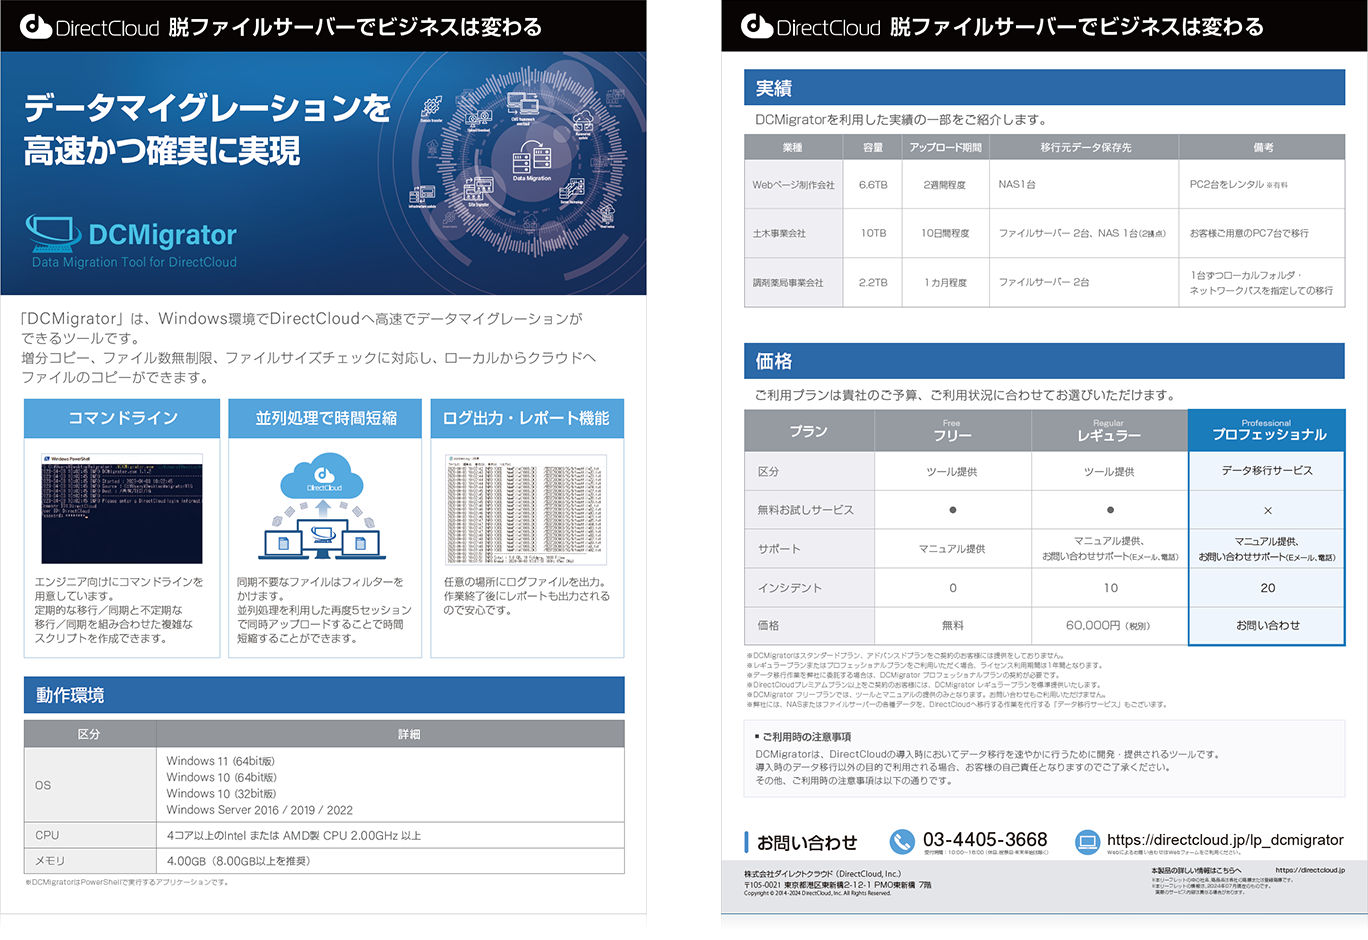Click the DirectCloud logo on the left page header
Viewport: 1368px width, 940px height.
(90, 27)
